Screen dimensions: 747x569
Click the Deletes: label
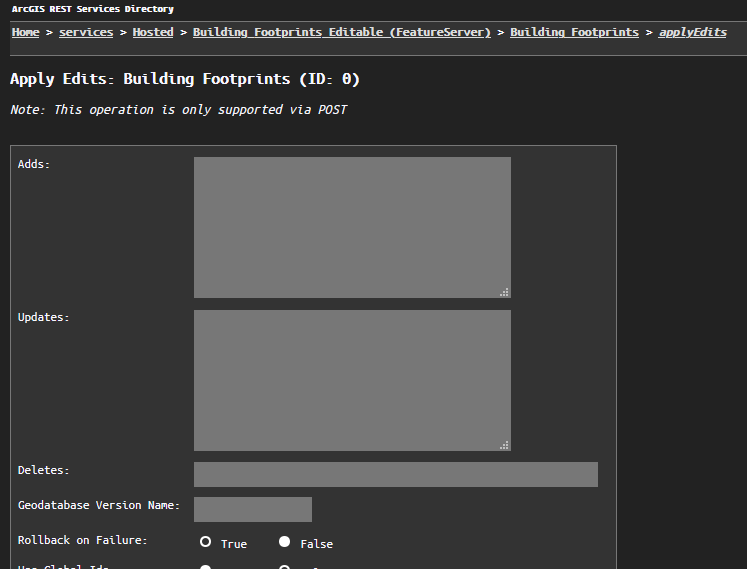44,470
